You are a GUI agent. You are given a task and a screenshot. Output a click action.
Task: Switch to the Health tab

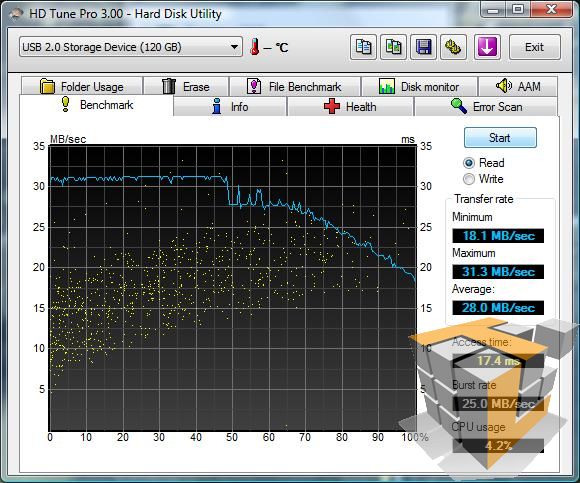pyautogui.click(x=350, y=107)
